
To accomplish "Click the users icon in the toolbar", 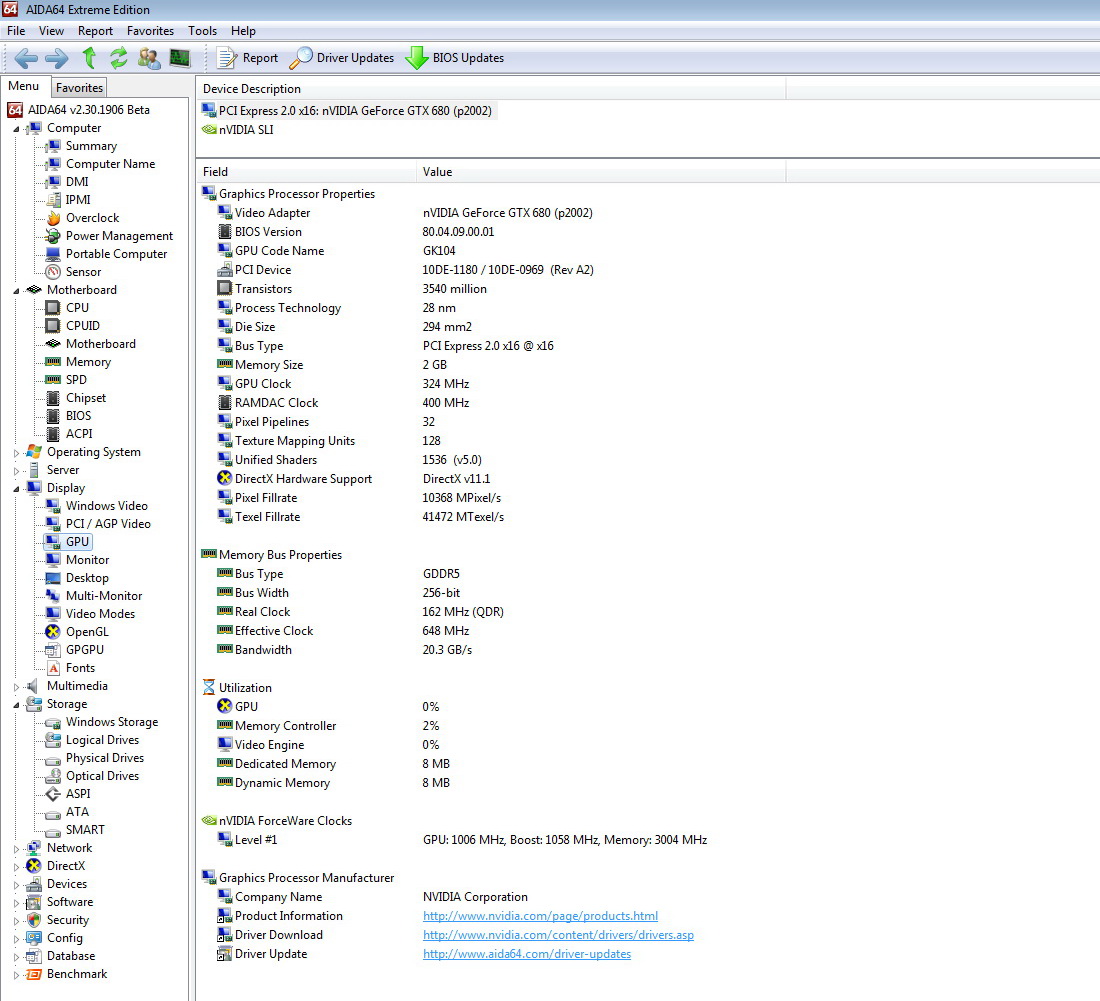I will click(149, 58).
